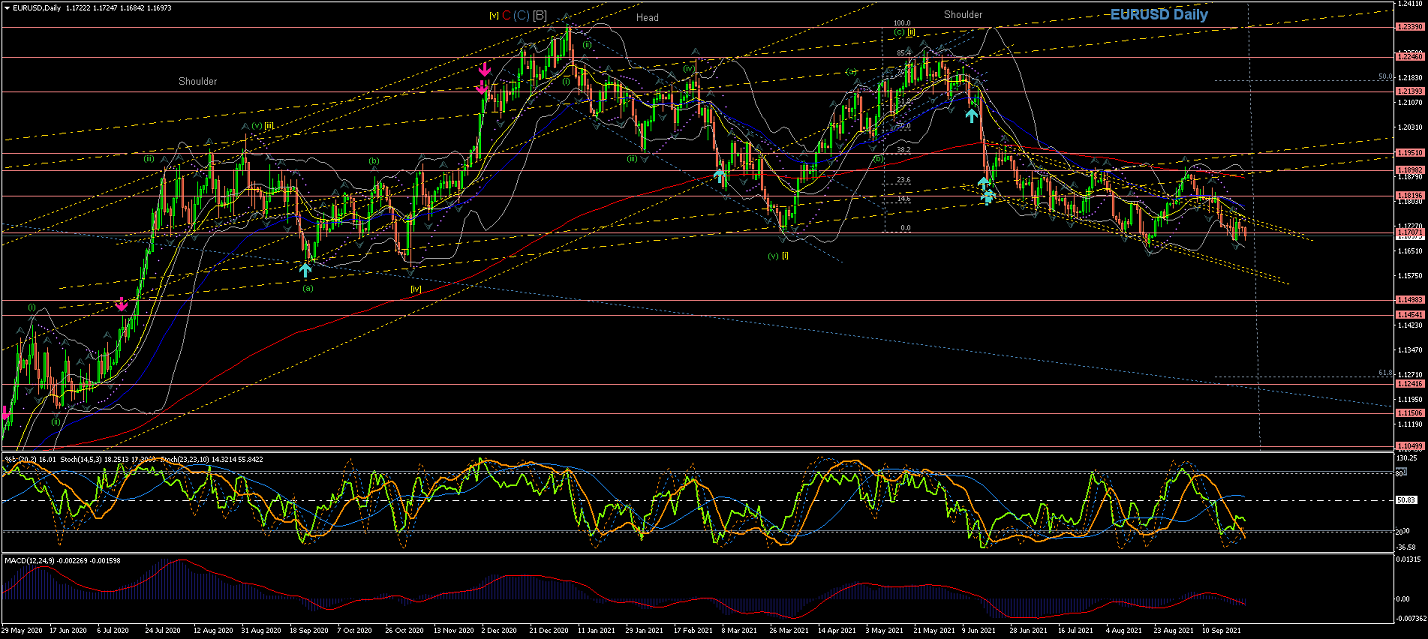Viewport: 1428px width, 639px height.
Task: Click the Stoch(14,5,3) indicator label
Action: click(x=82, y=458)
